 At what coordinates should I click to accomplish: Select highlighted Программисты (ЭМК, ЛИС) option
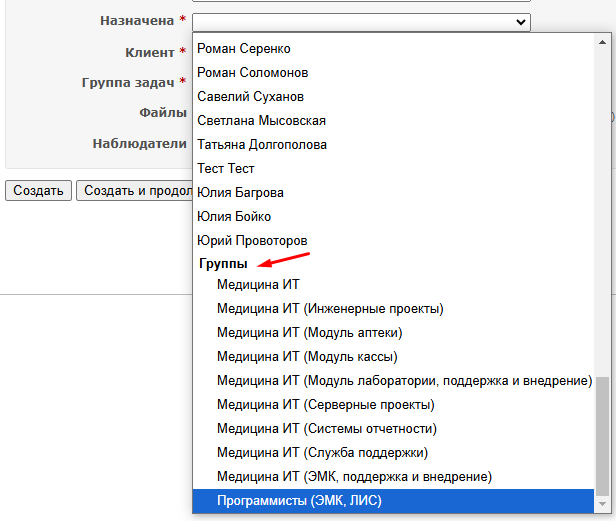point(299,501)
